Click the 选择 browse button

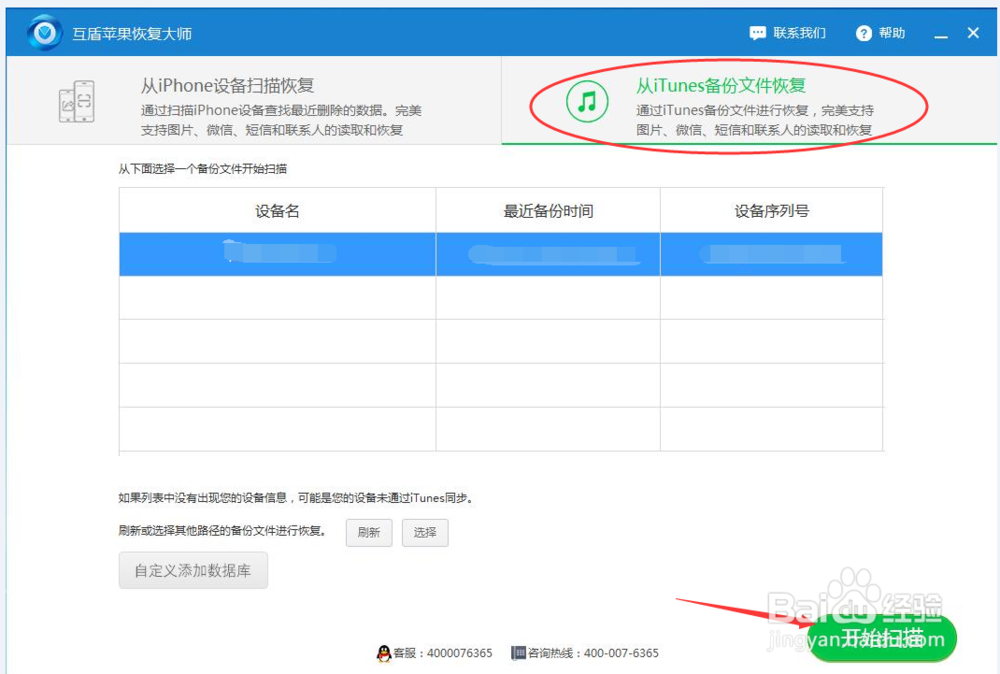(425, 533)
